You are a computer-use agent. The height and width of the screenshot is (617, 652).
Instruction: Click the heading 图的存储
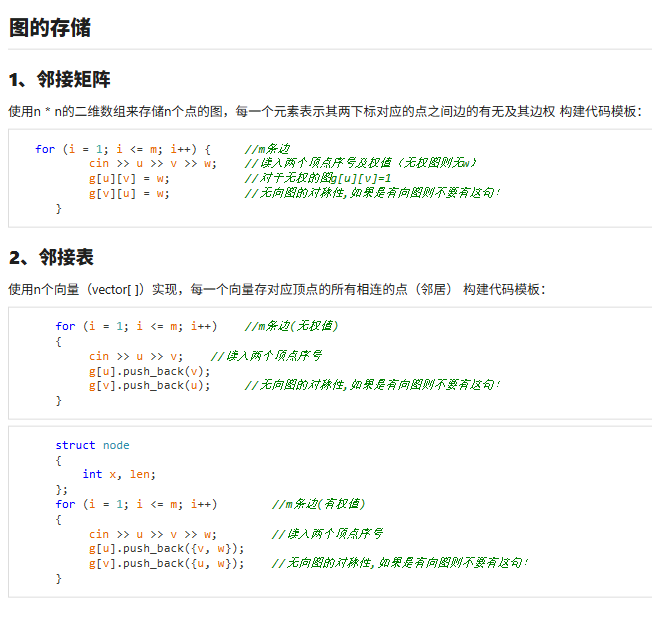tap(50, 28)
